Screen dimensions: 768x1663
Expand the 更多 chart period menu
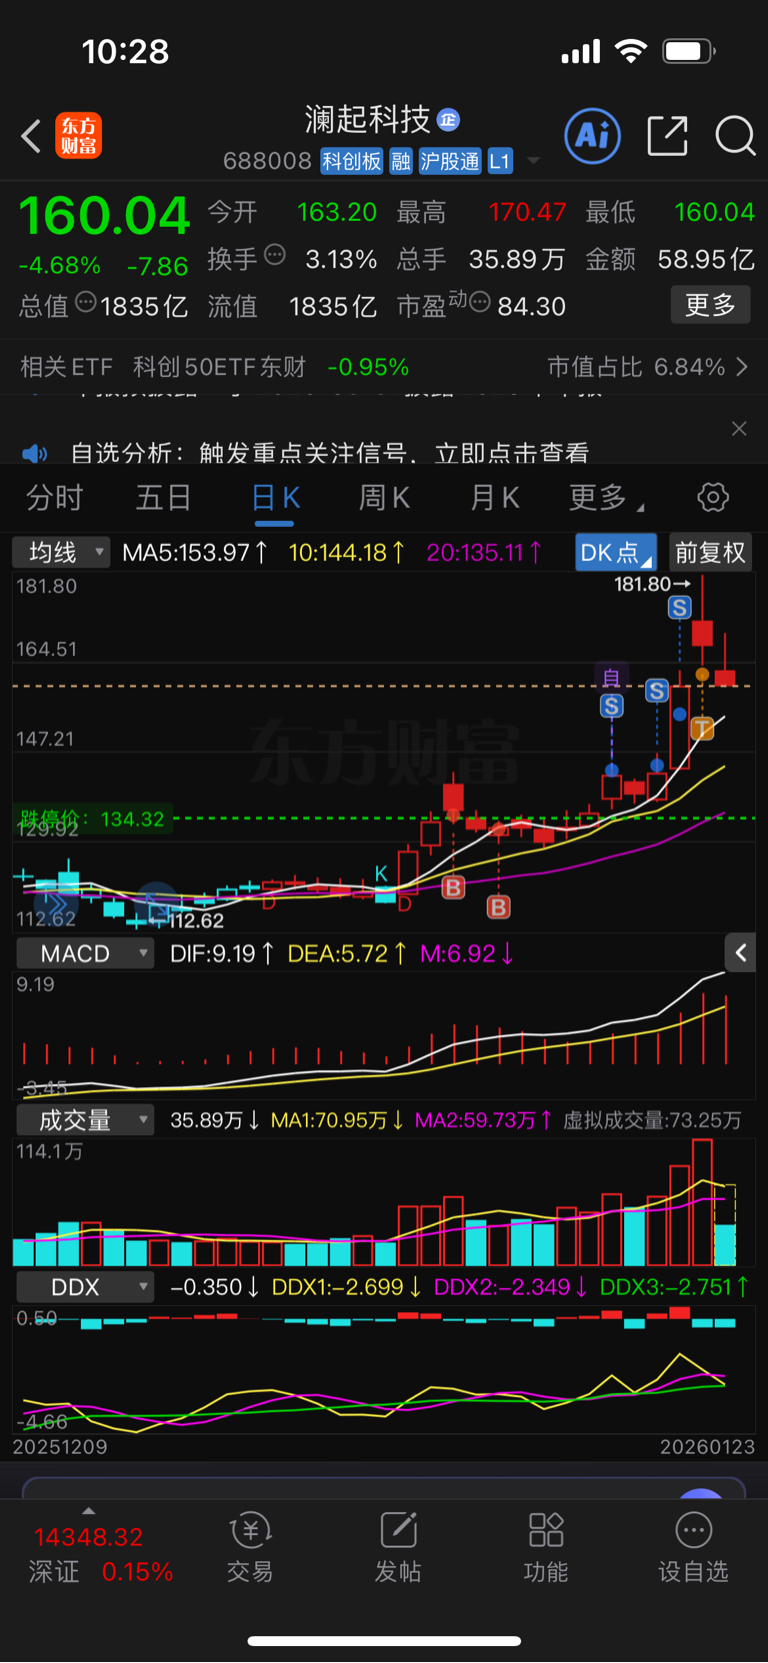click(605, 497)
